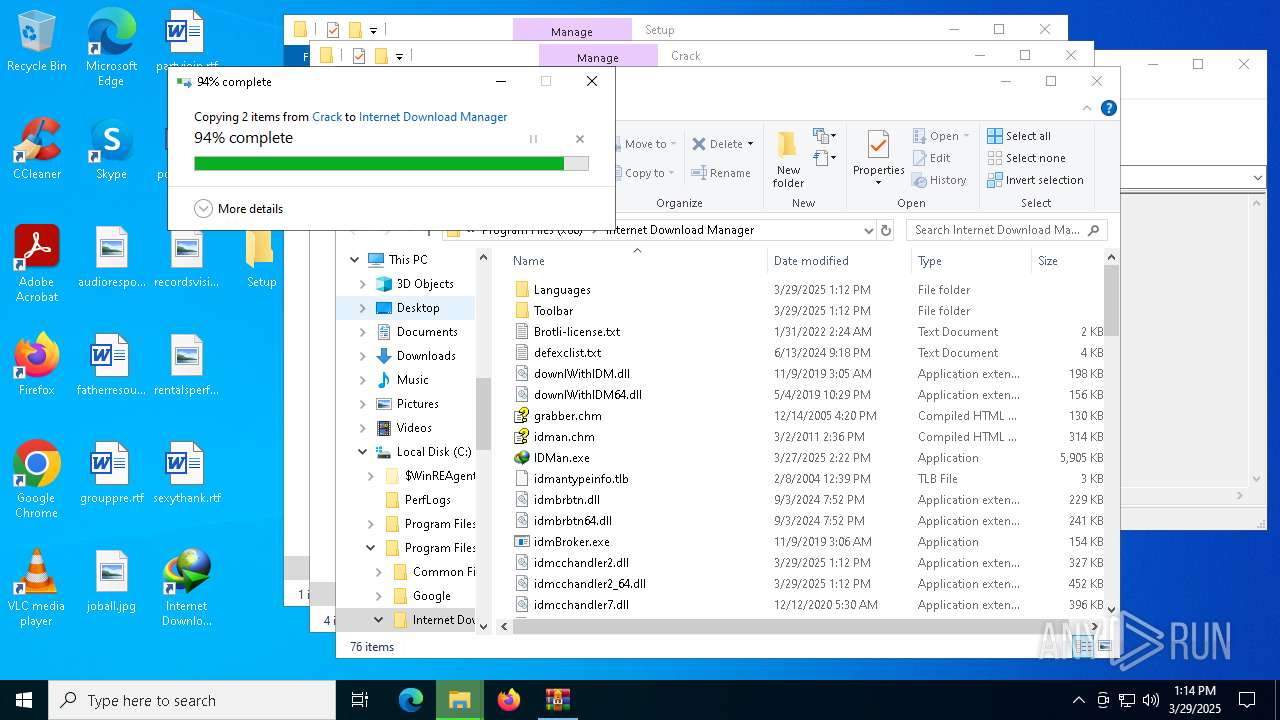The height and width of the screenshot is (720, 1280).
Task: Open Google Chrome desktop shortcut
Action: click(37, 479)
